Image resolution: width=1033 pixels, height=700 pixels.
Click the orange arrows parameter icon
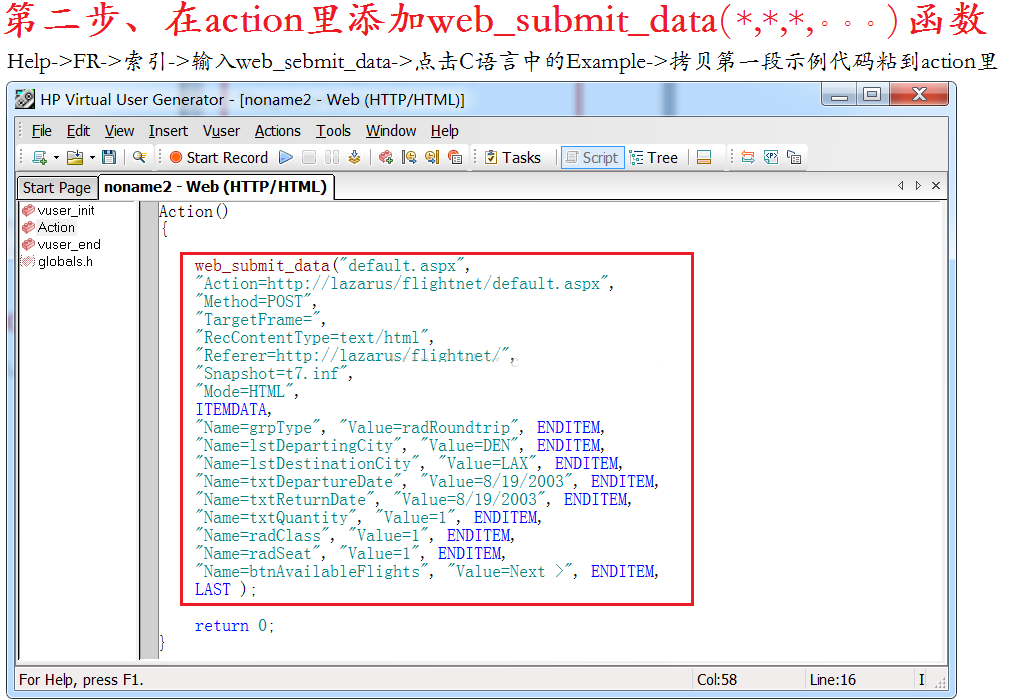748,157
